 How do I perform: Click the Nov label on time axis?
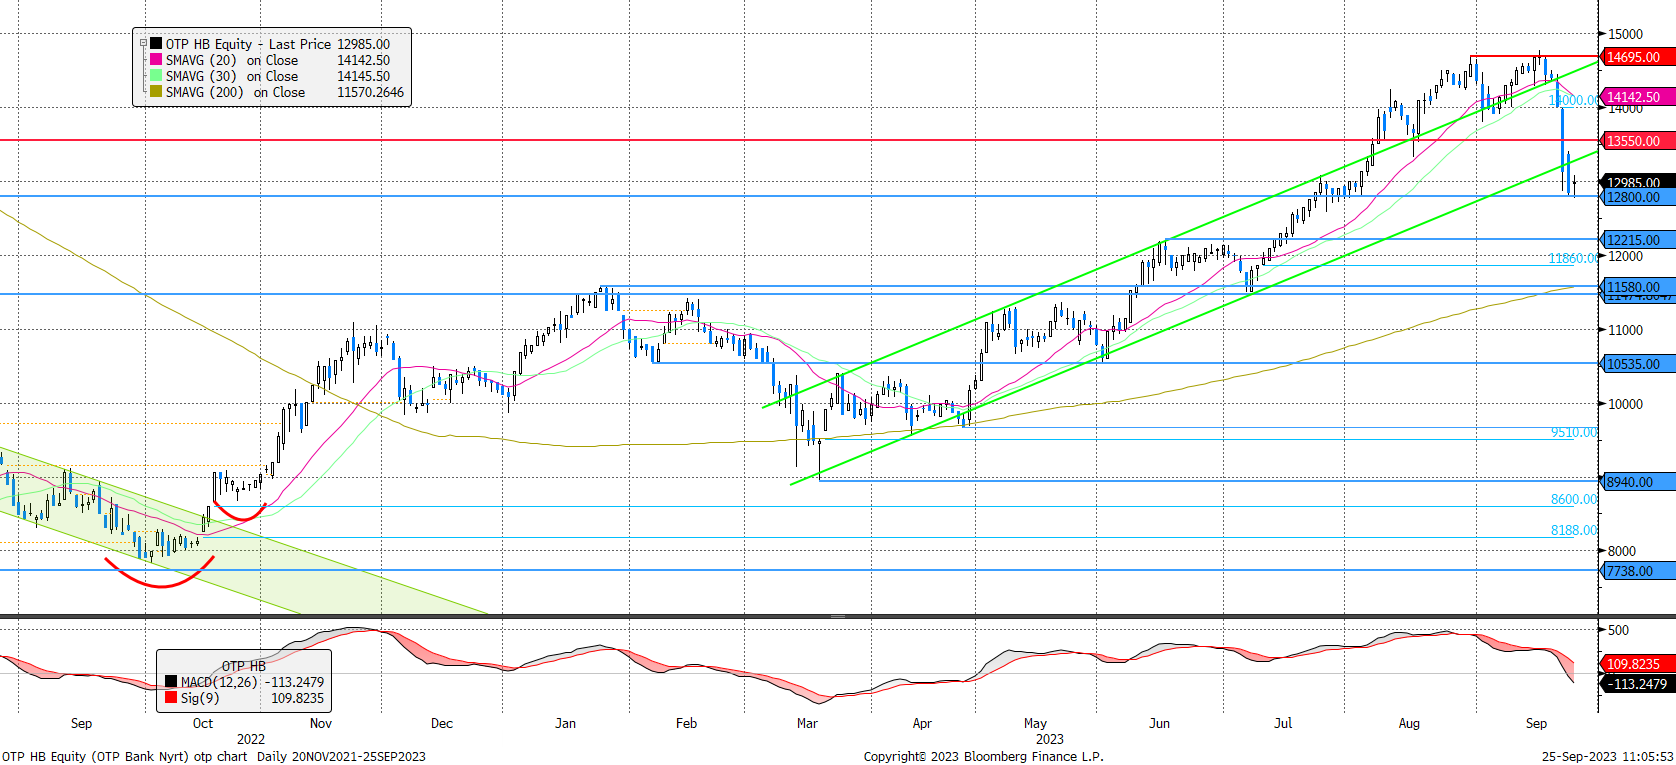pyautogui.click(x=320, y=723)
